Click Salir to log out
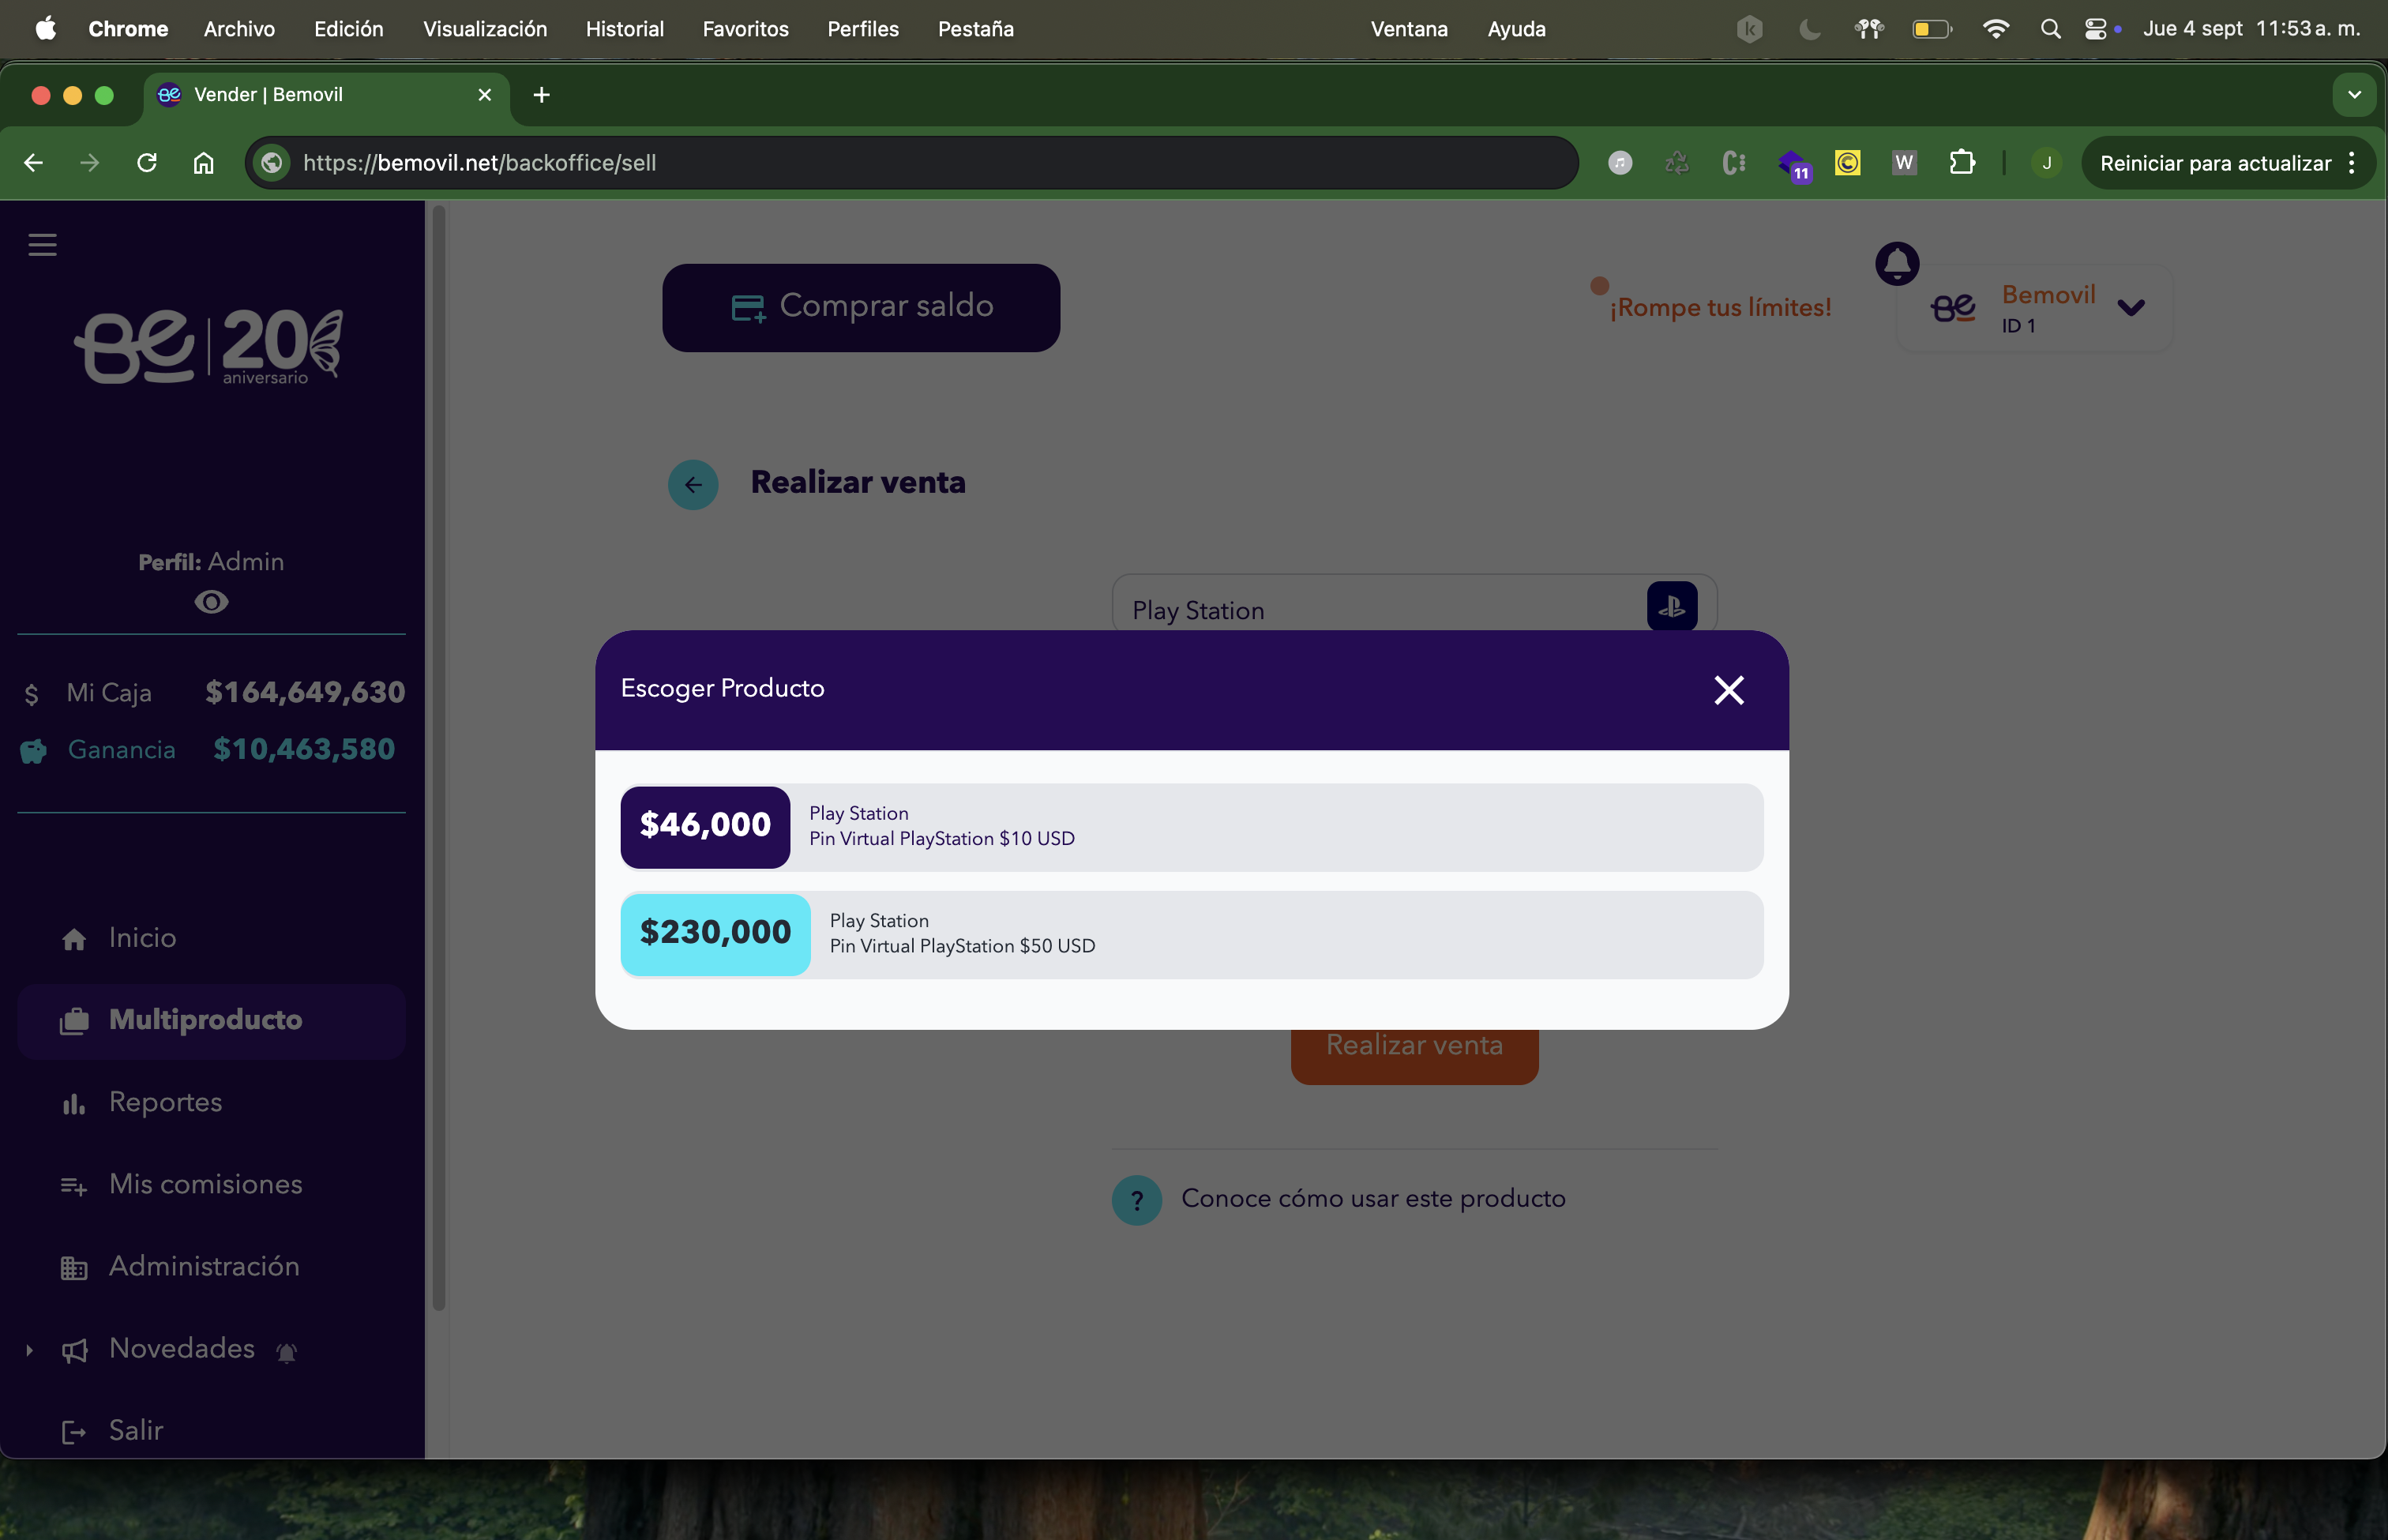Screen dimensions: 2388x1540 click(x=135, y=1430)
